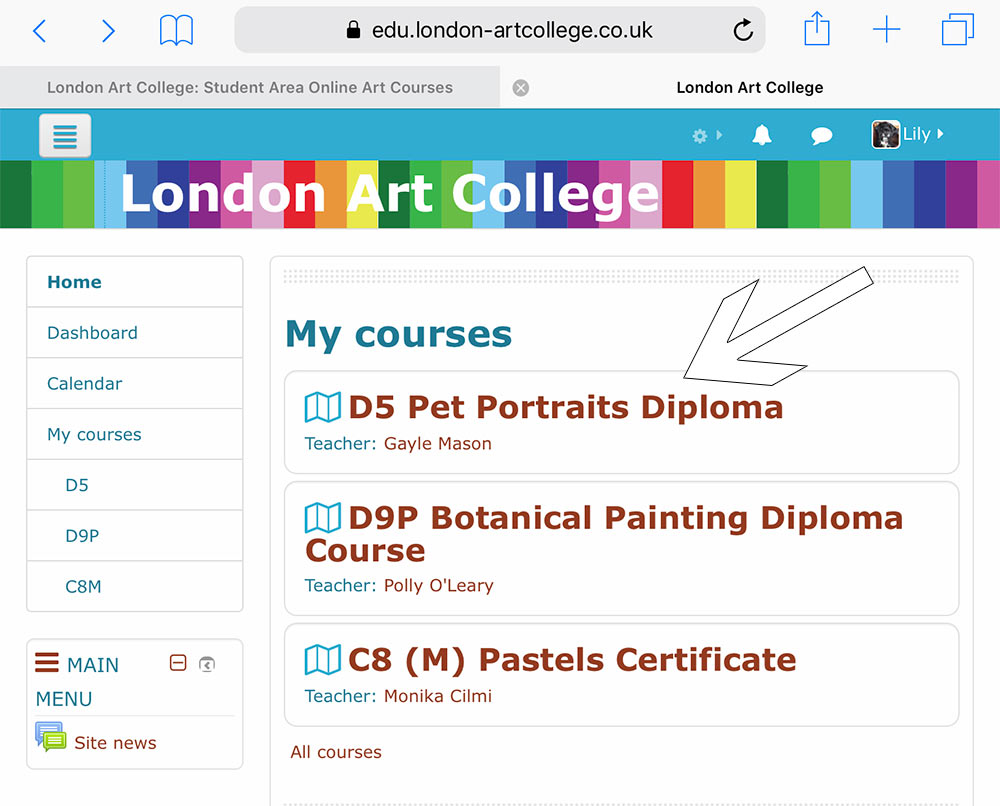Screen dimensions: 1000x806
Task: Open a new Safari tab with plus icon
Action: (886, 29)
